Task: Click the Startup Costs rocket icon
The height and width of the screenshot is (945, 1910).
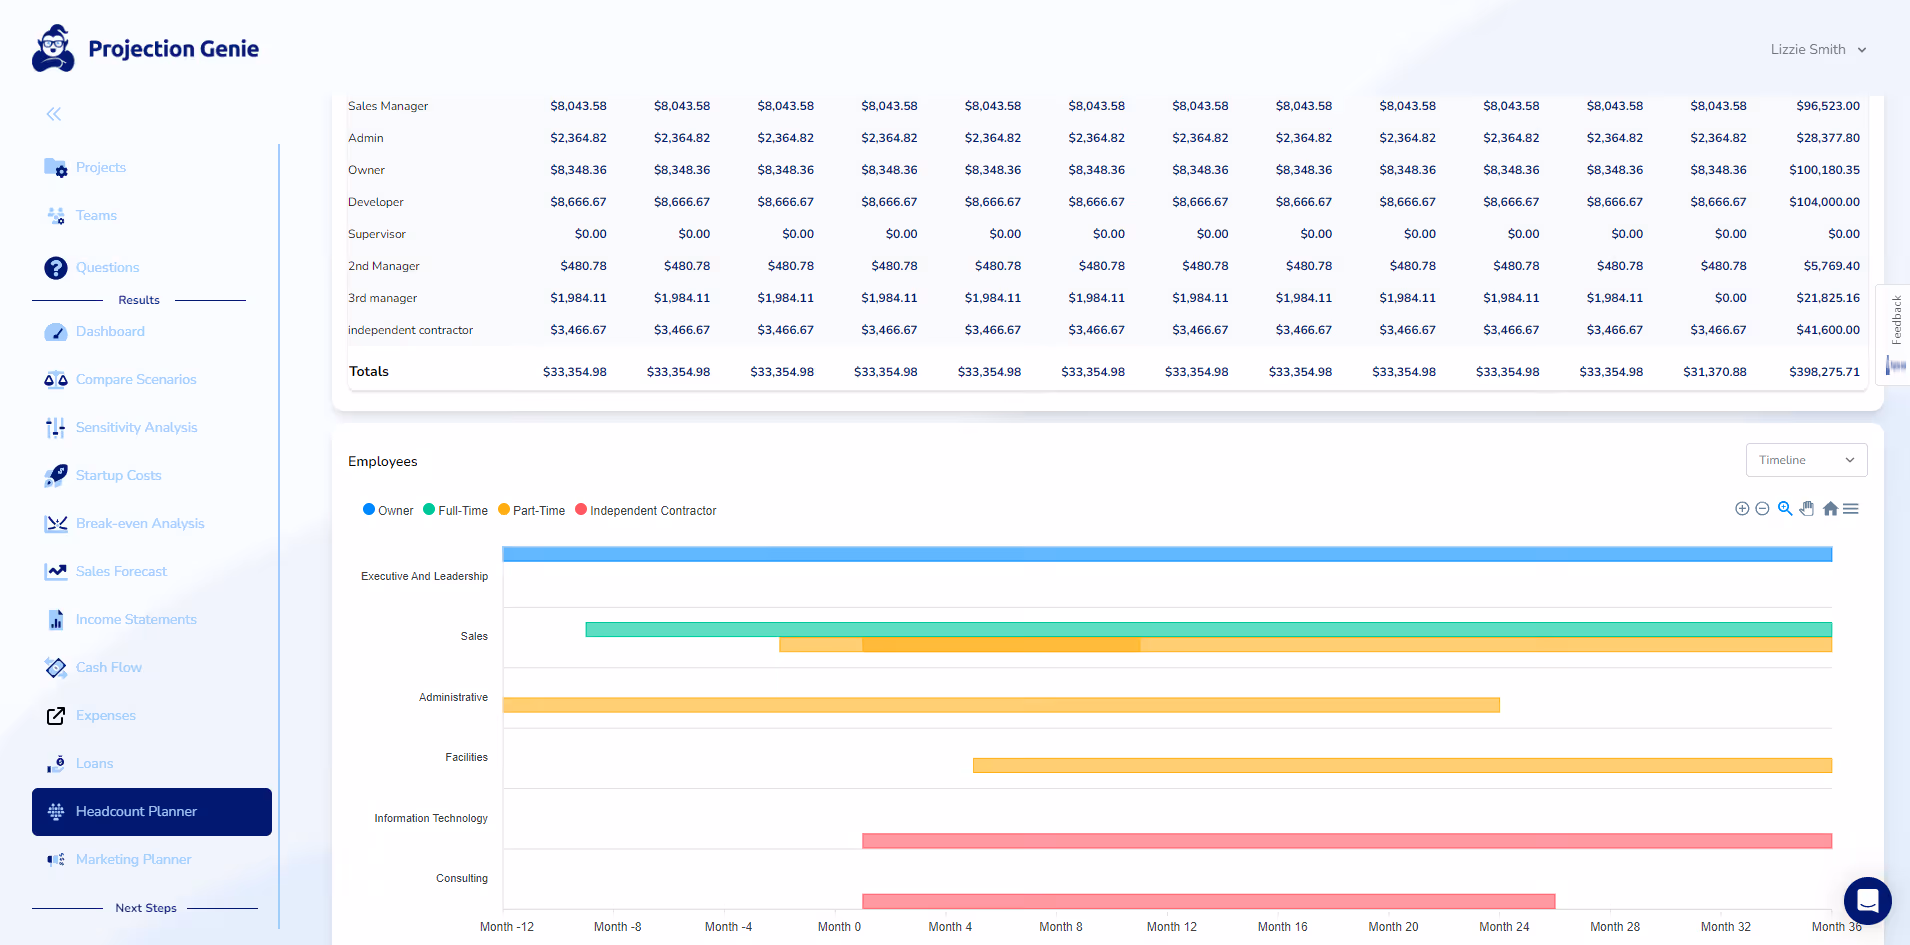Action: tap(56, 475)
